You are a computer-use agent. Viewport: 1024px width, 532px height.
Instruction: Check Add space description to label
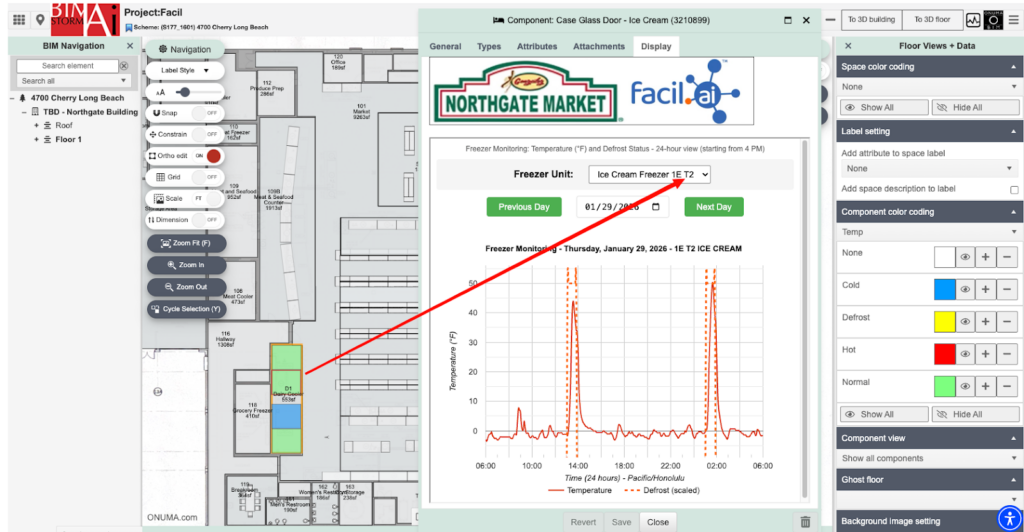click(x=1014, y=189)
